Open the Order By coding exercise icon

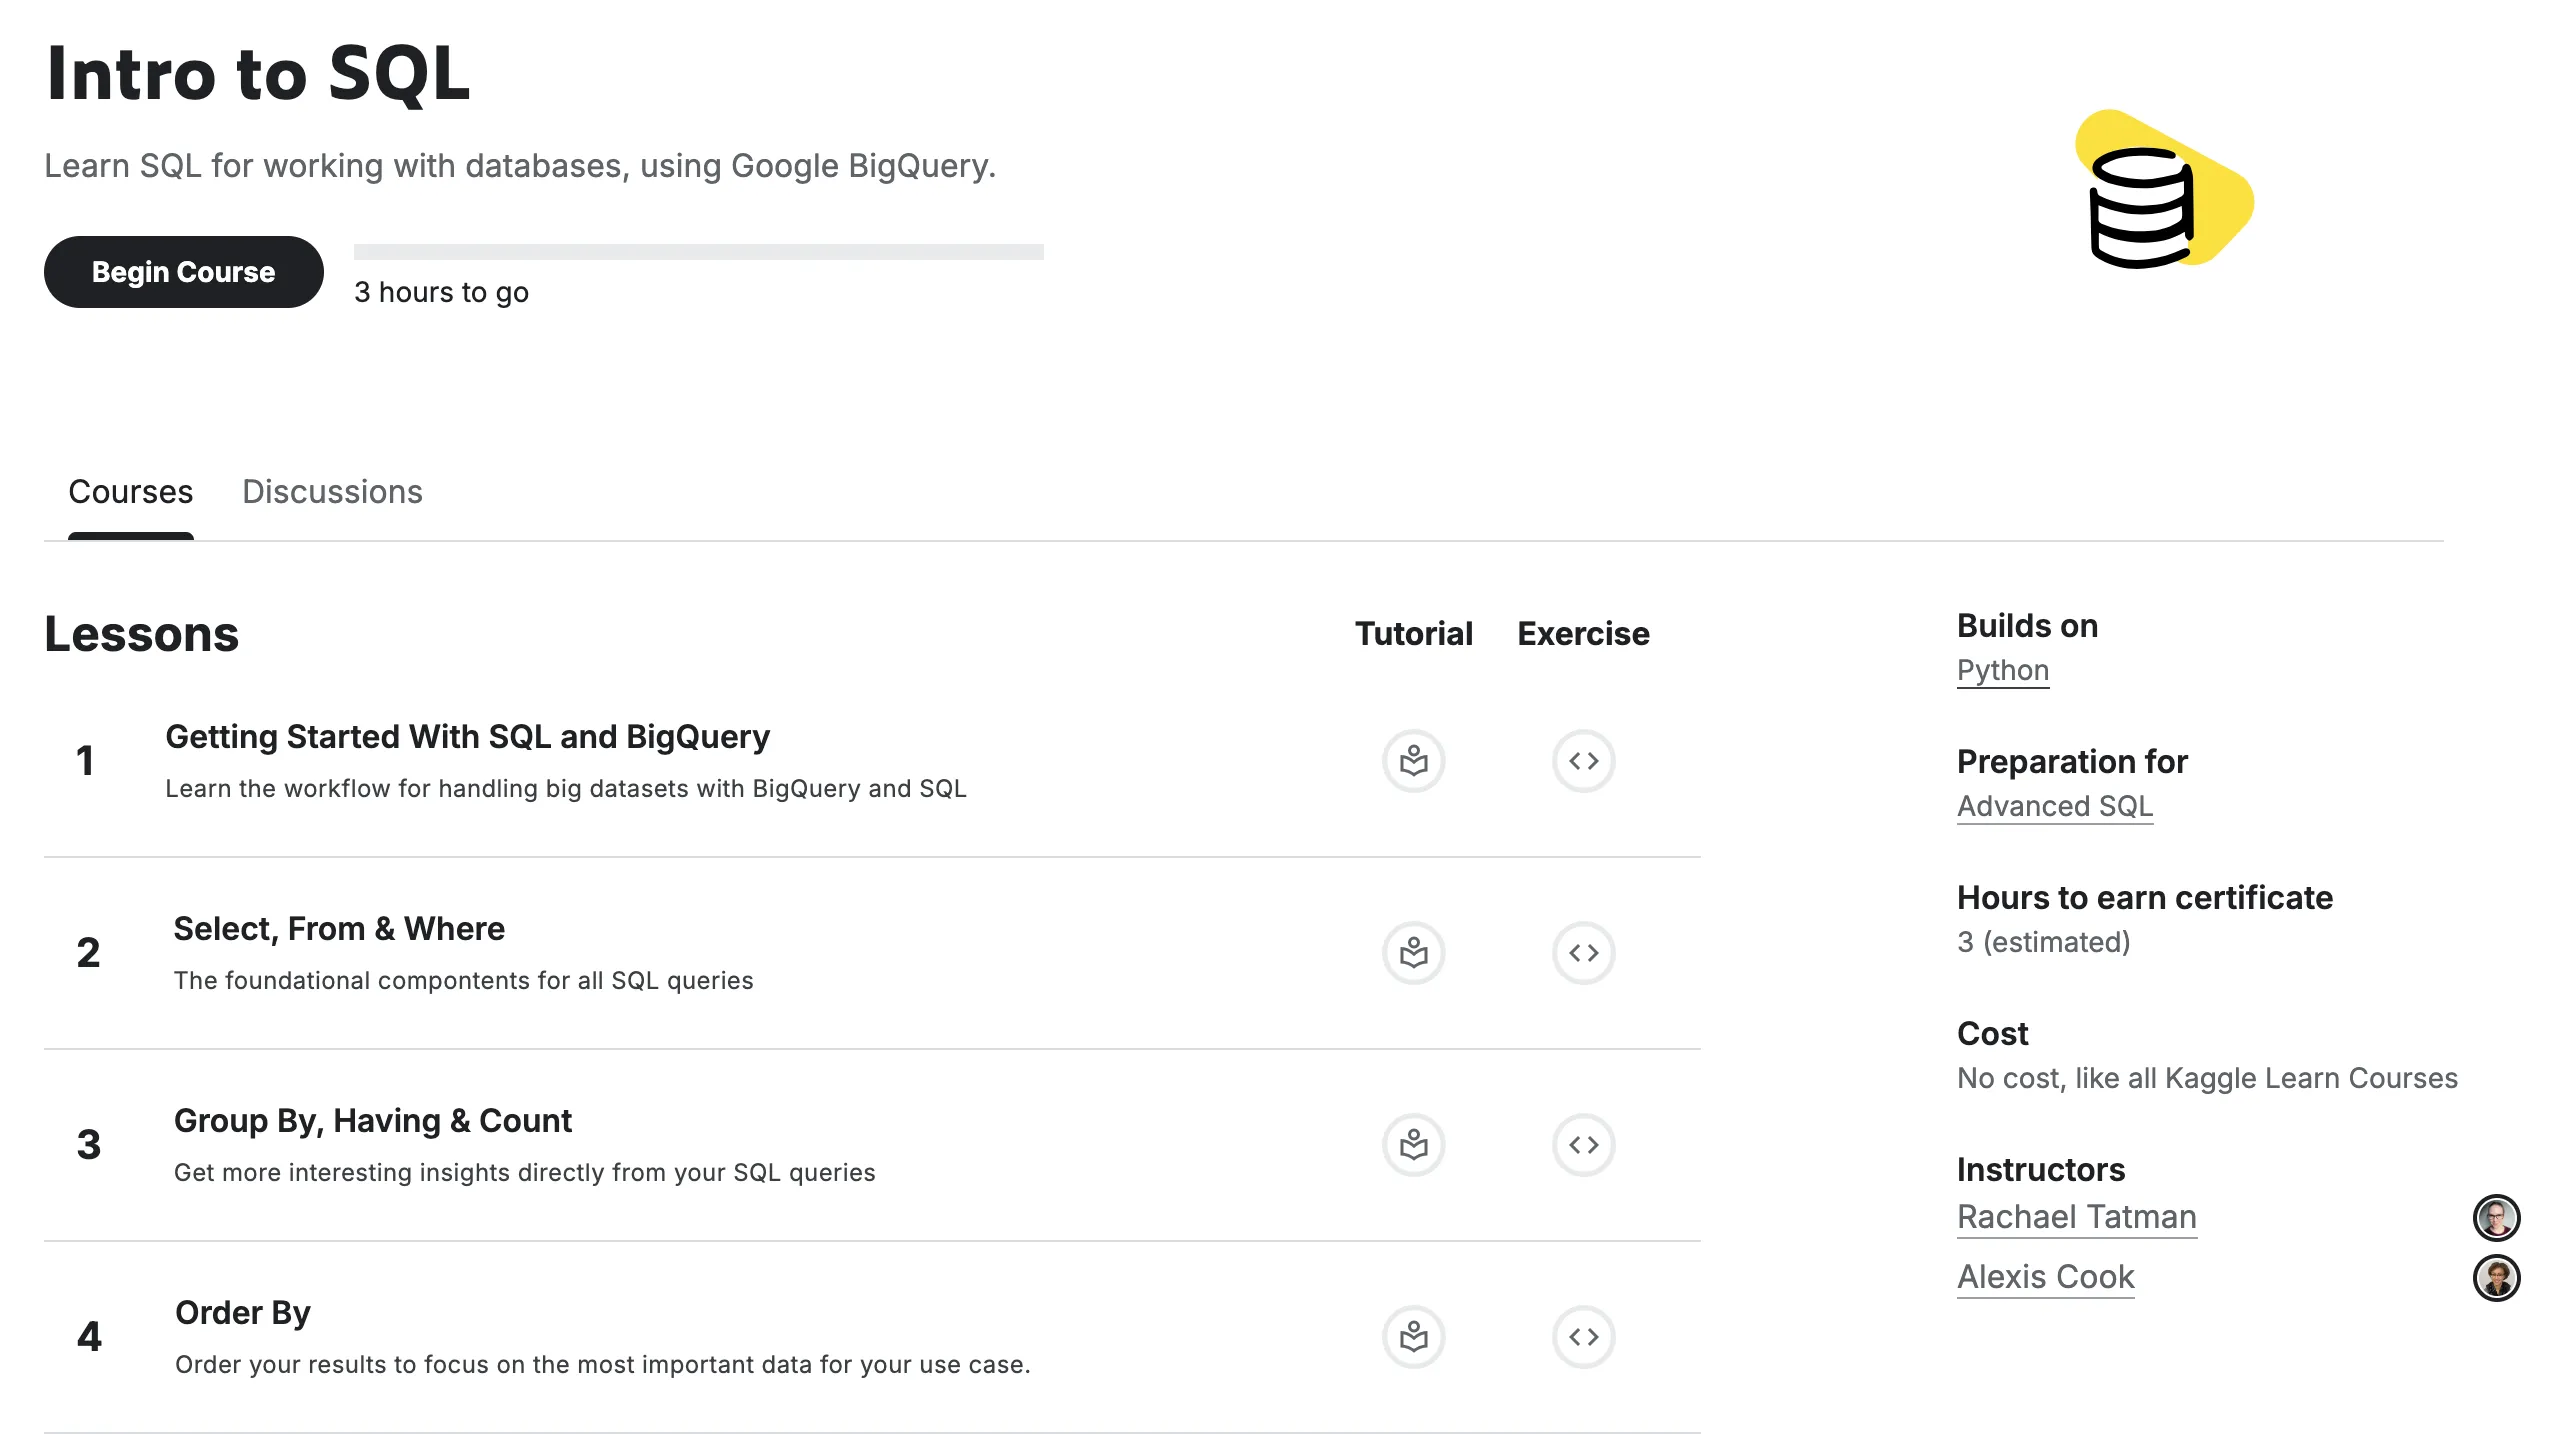point(1583,1336)
